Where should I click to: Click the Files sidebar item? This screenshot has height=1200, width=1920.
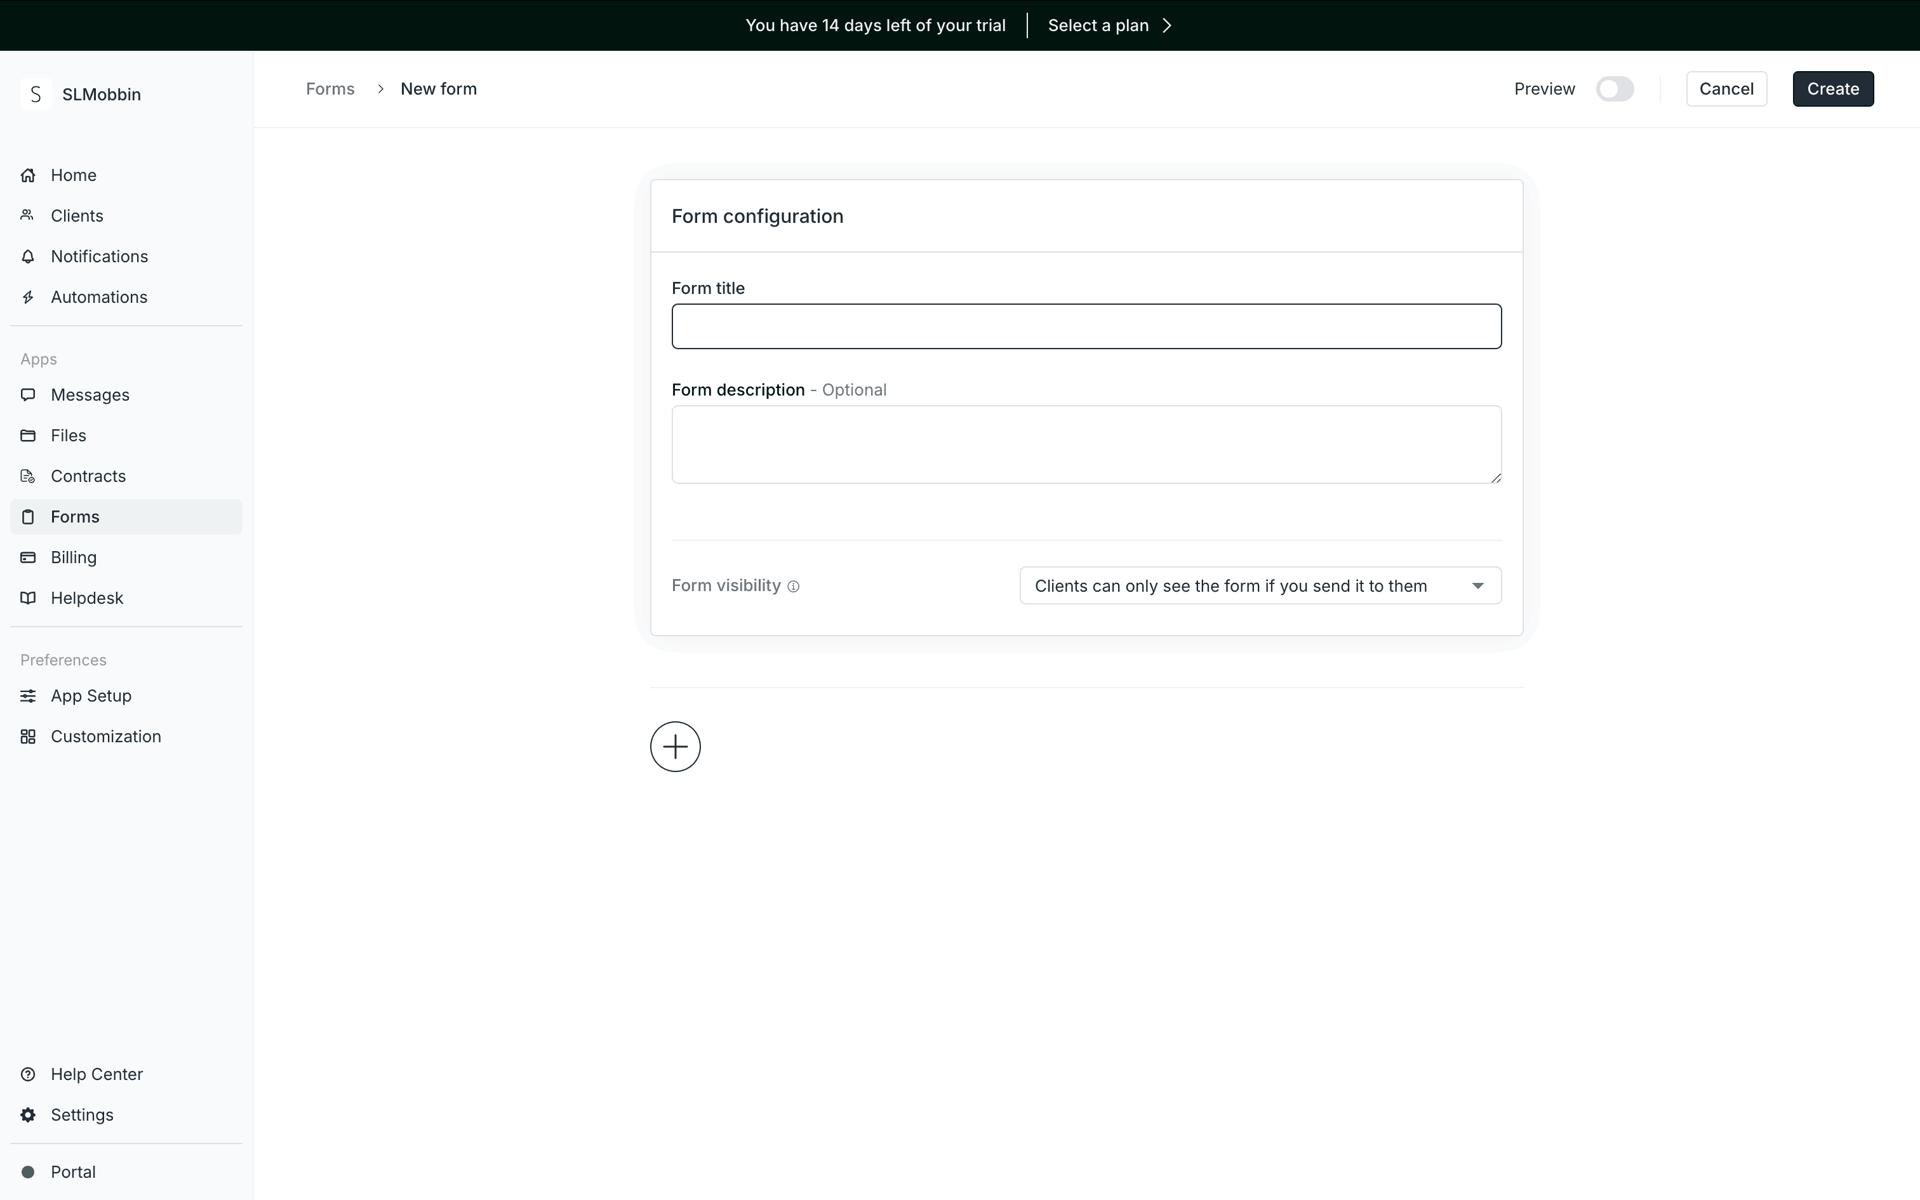126,436
